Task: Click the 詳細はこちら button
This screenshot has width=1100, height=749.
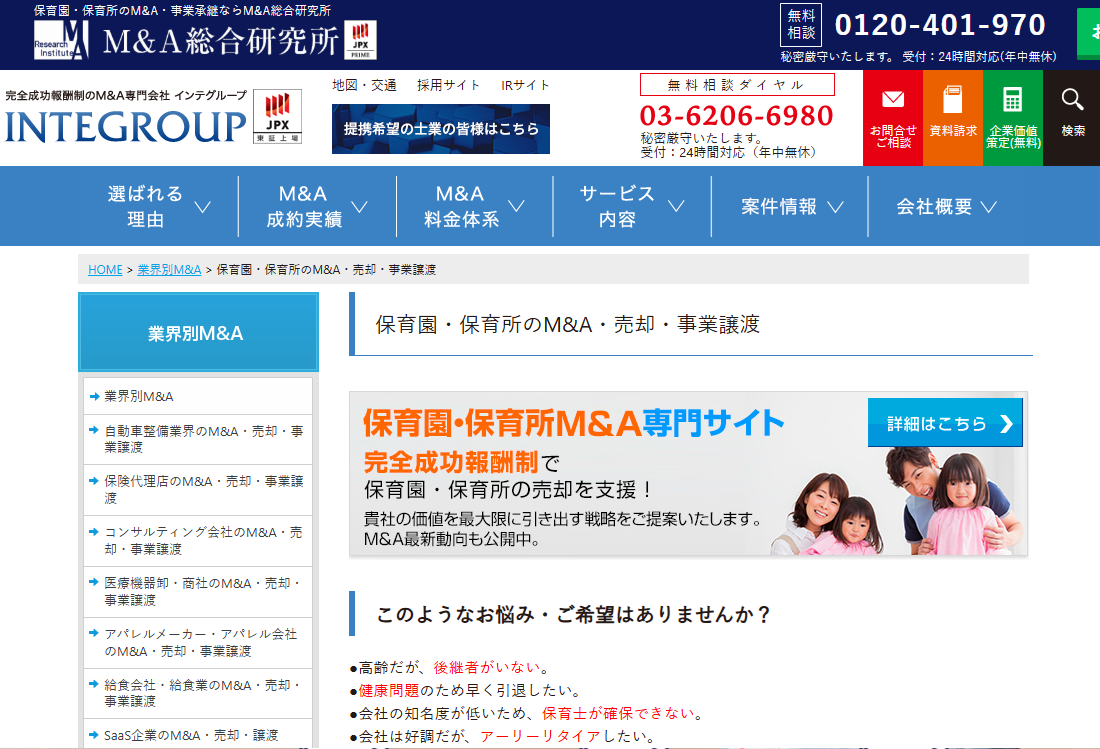Action: (x=945, y=423)
